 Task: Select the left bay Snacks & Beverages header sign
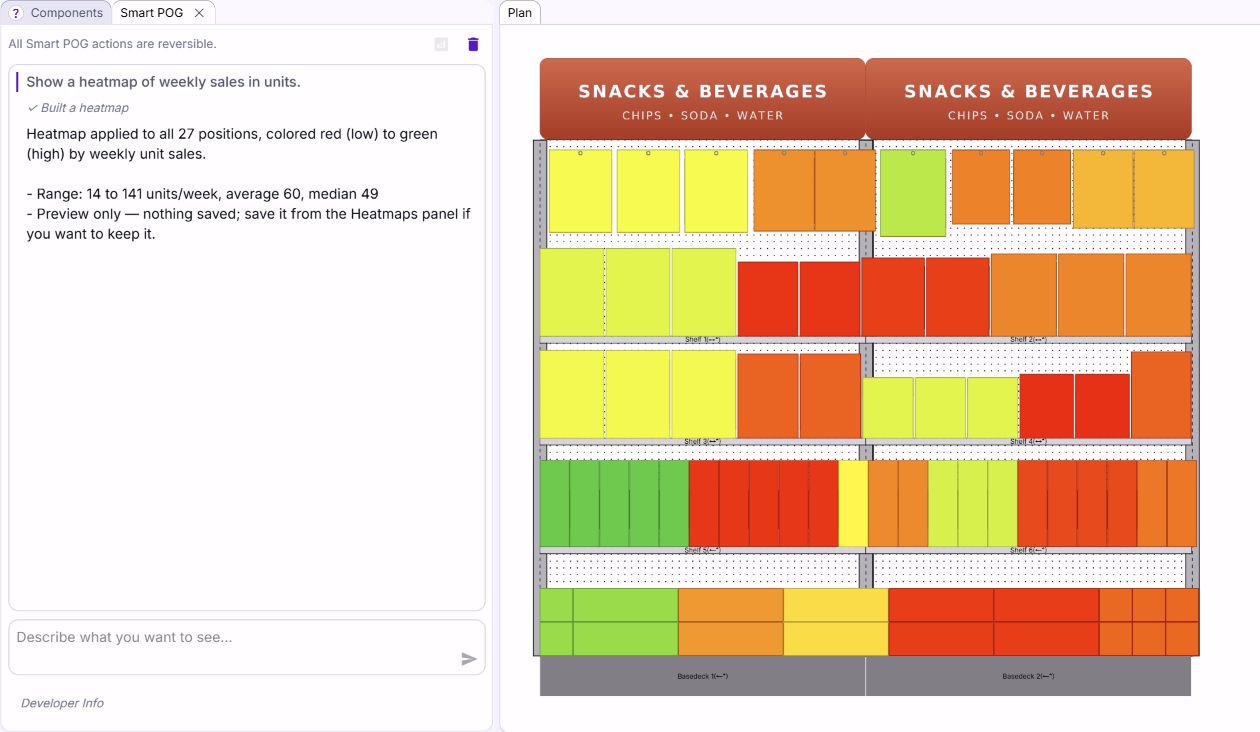pos(702,99)
